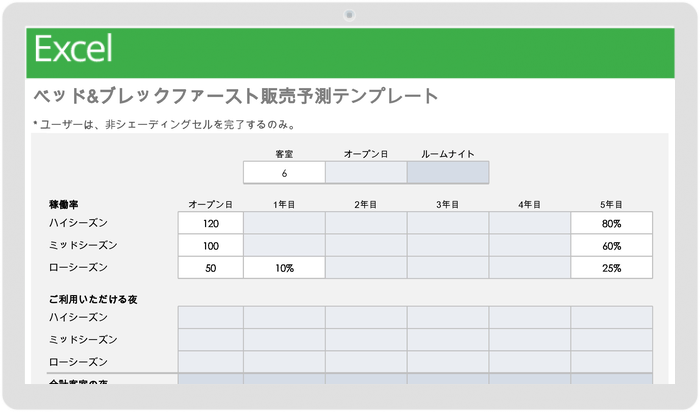700x412 pixels.
Task: Select the shaded ルームナイト cell
Action: pos(448,173)
